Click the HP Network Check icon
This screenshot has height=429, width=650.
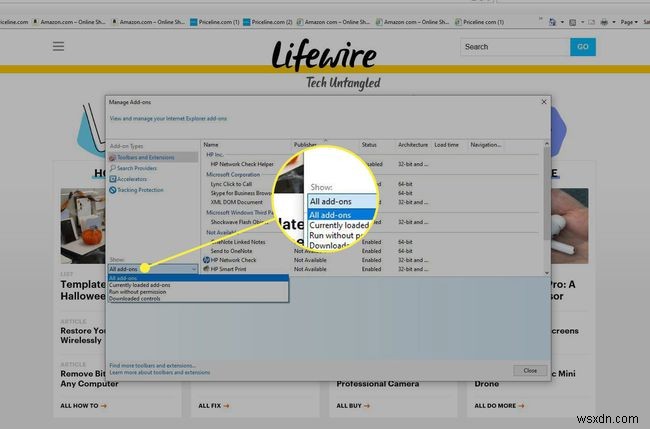[x=206, y=260]
